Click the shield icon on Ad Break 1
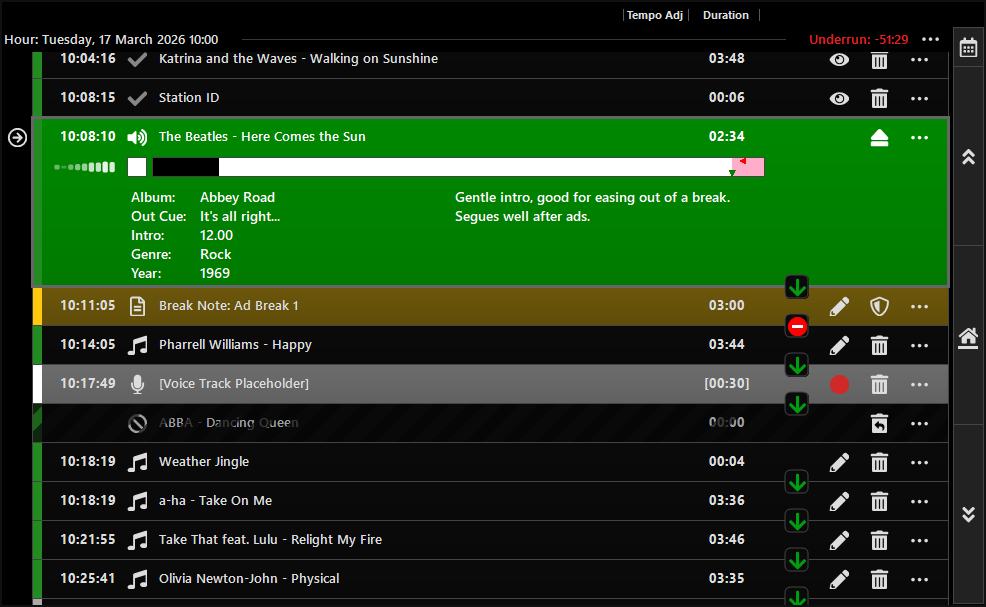Image resolution: width=986 pixels, height=607 pixels. point(879,306)
